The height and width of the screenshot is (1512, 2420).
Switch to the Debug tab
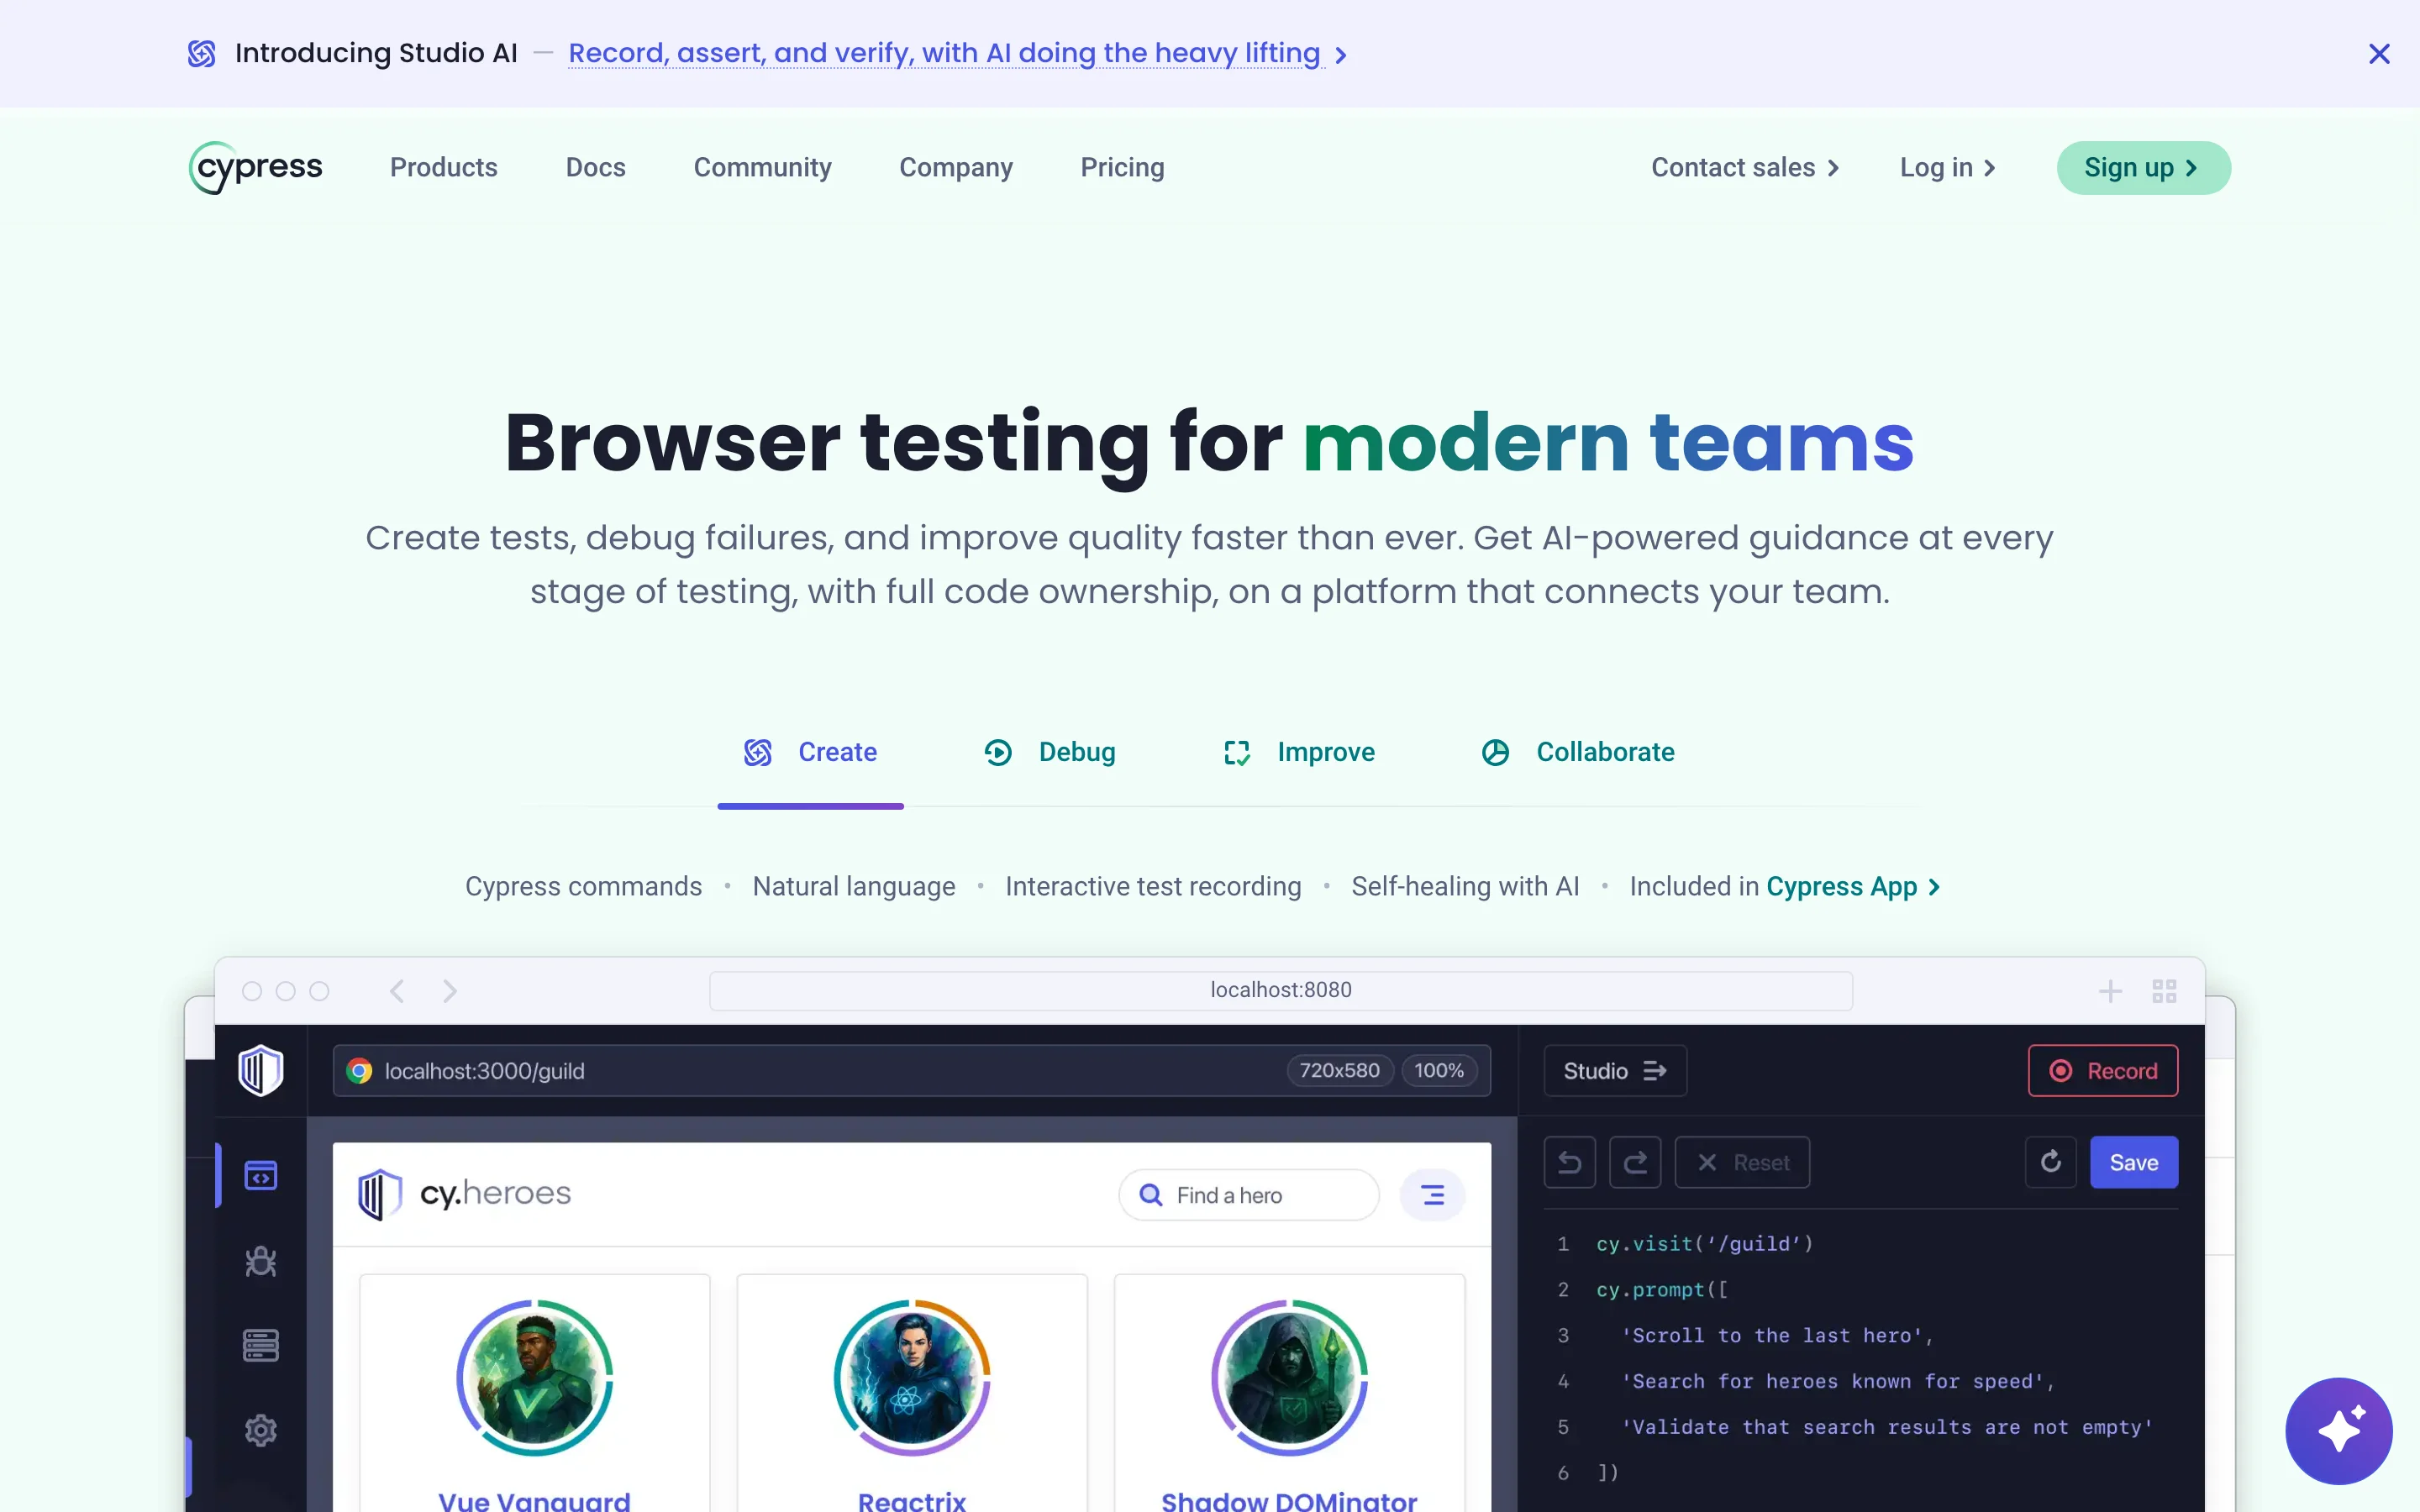tap(1050, 752)
